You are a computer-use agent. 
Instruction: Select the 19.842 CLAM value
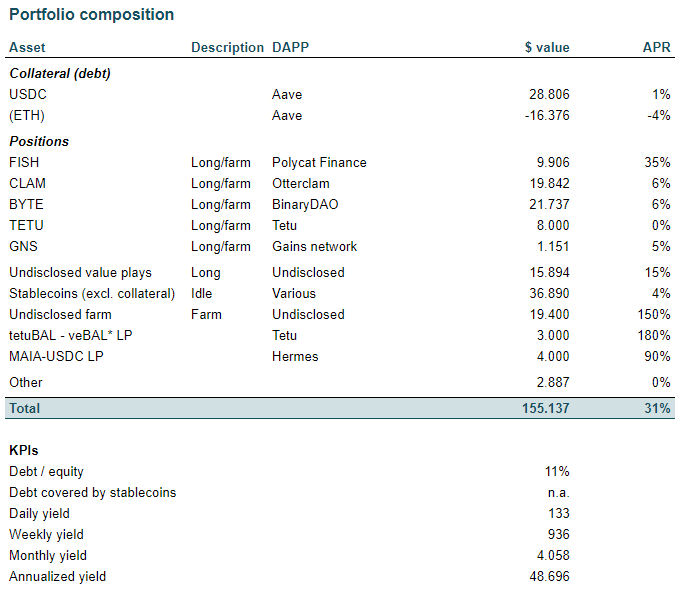tap(549, 184)
